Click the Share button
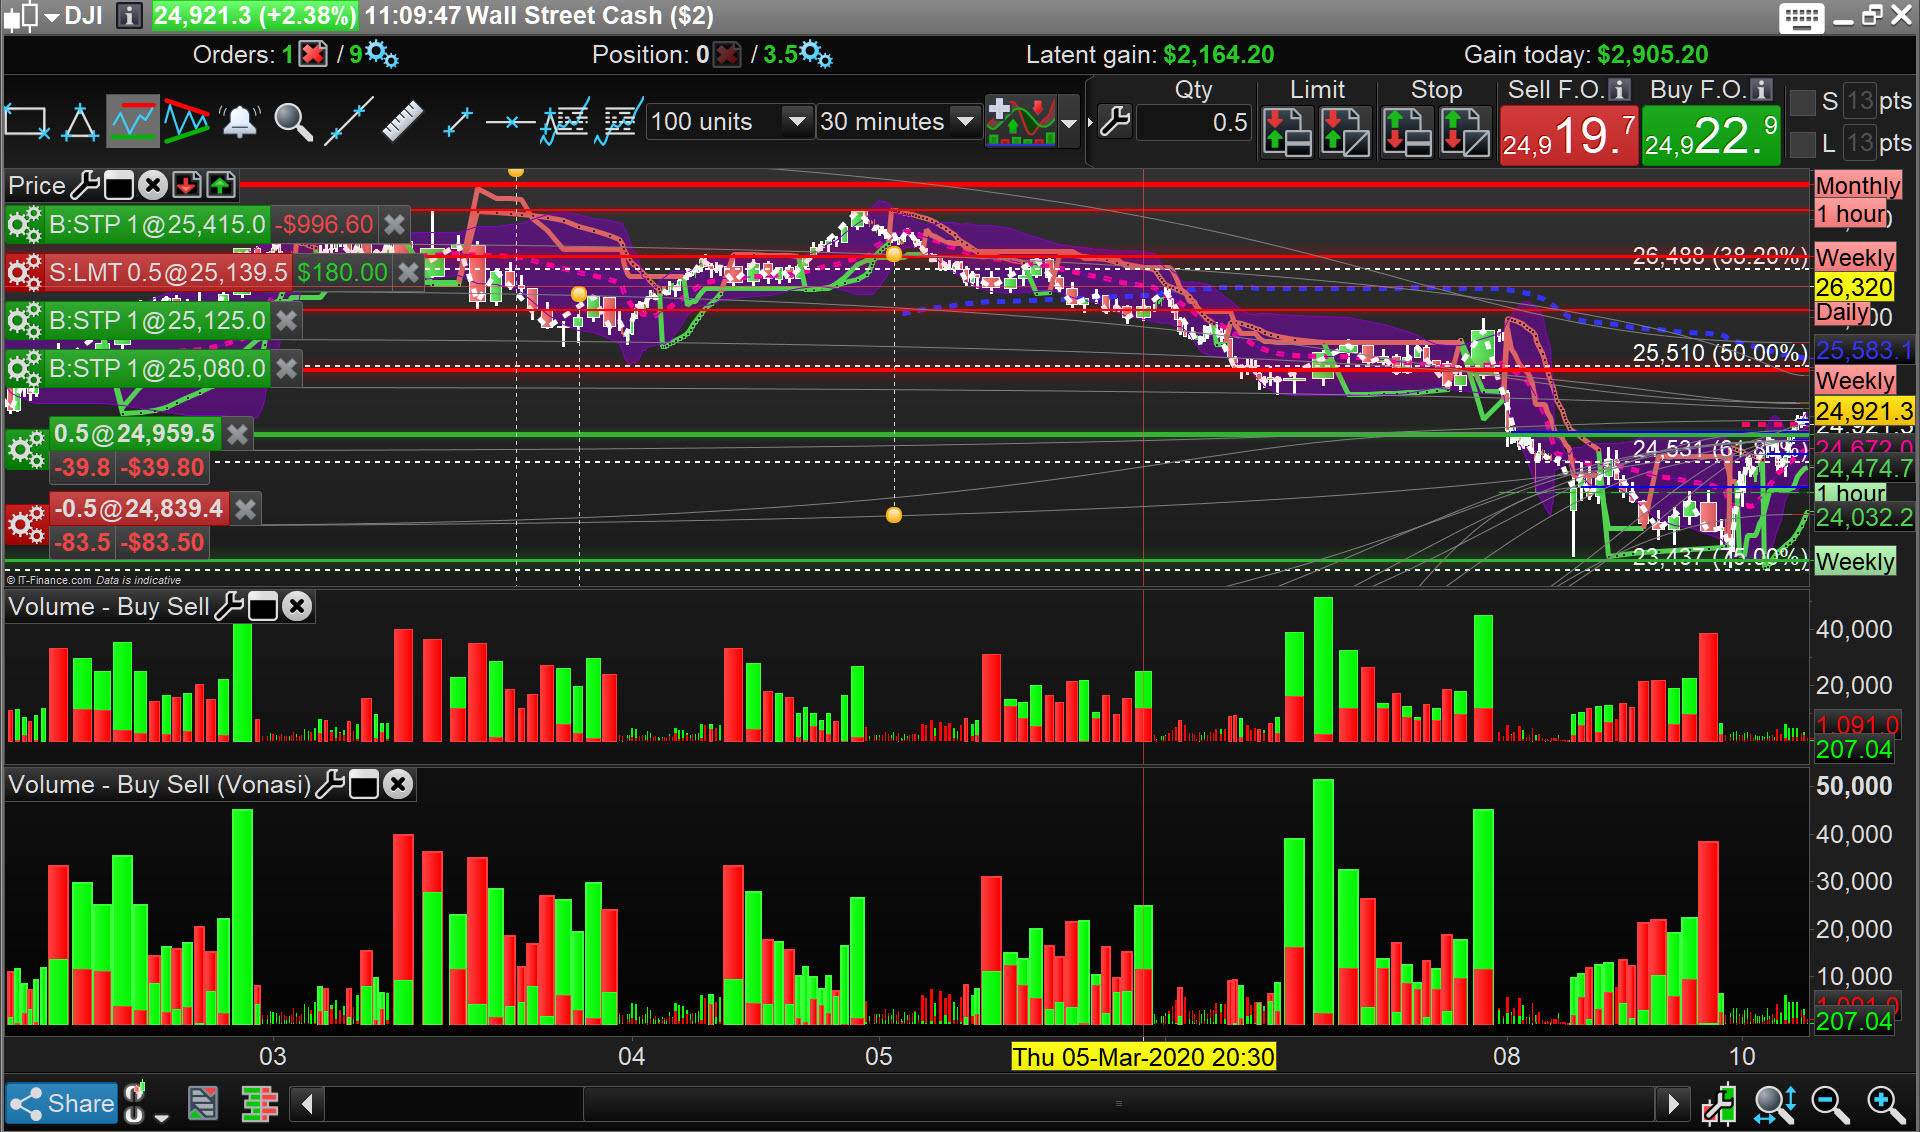Screen dimensions: 1920x1132 pyautogui.click(x=62, y=1103)
